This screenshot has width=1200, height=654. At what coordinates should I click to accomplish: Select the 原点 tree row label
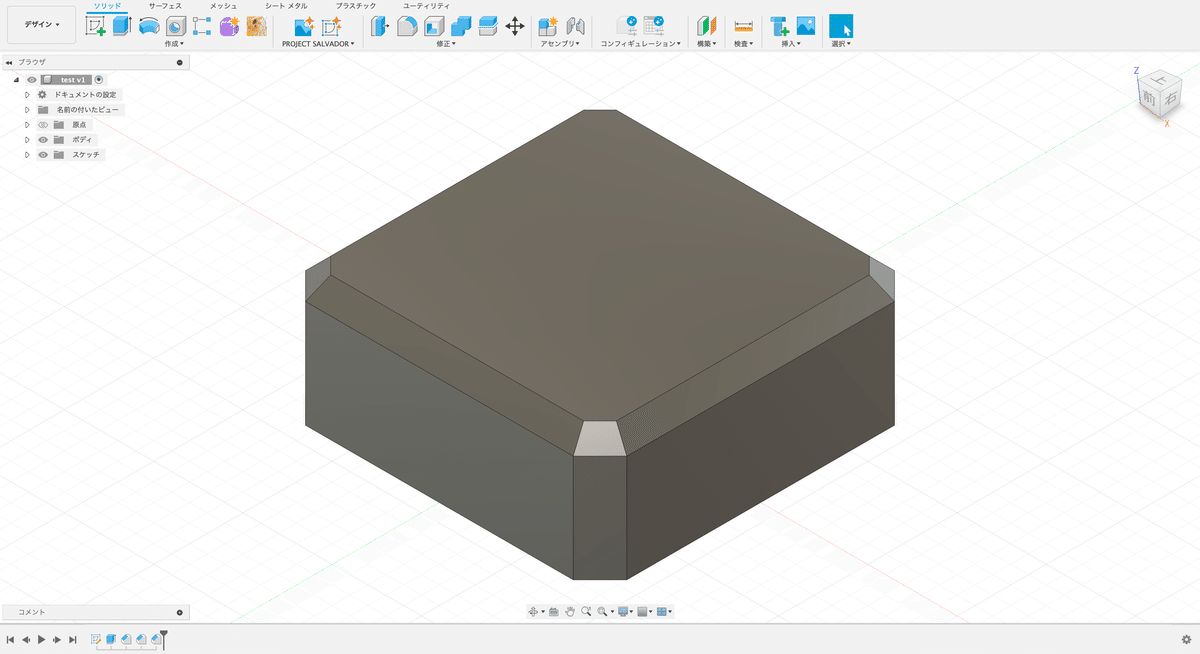point(79,125)
